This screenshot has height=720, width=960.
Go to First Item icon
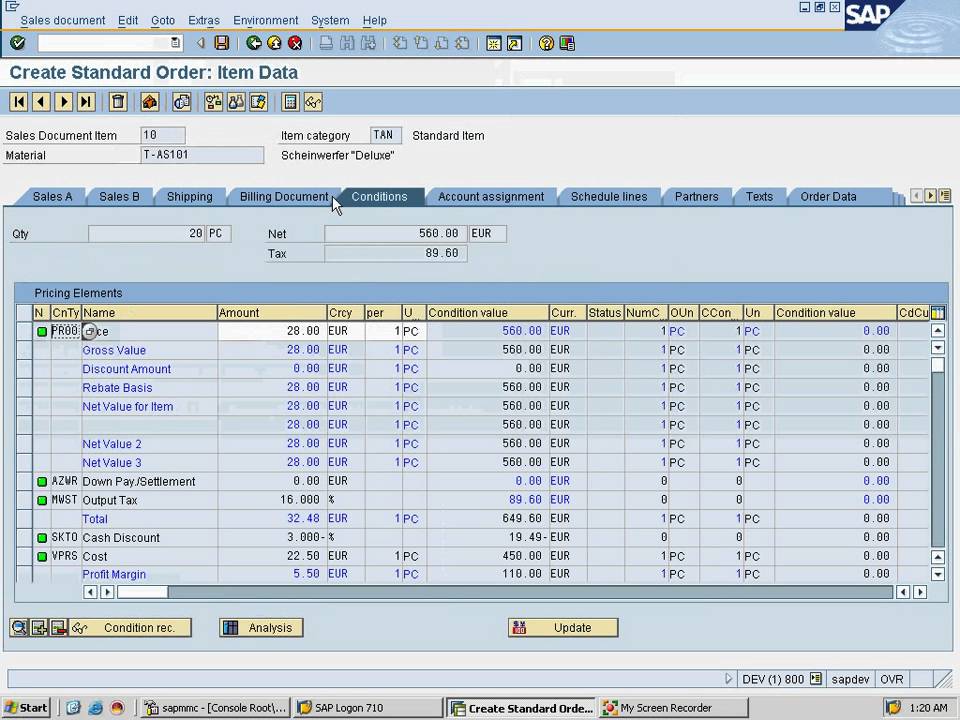pos(19,102)
